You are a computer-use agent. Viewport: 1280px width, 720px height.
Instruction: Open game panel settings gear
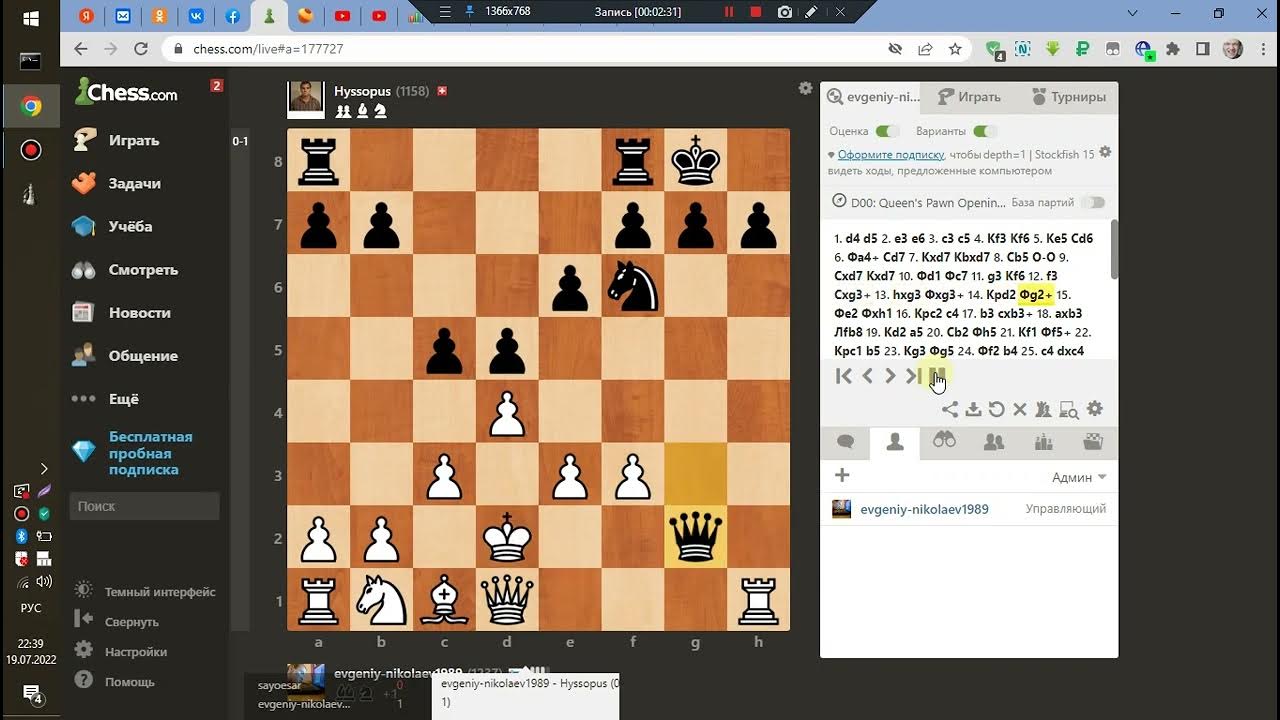(x=1095, y=409)
